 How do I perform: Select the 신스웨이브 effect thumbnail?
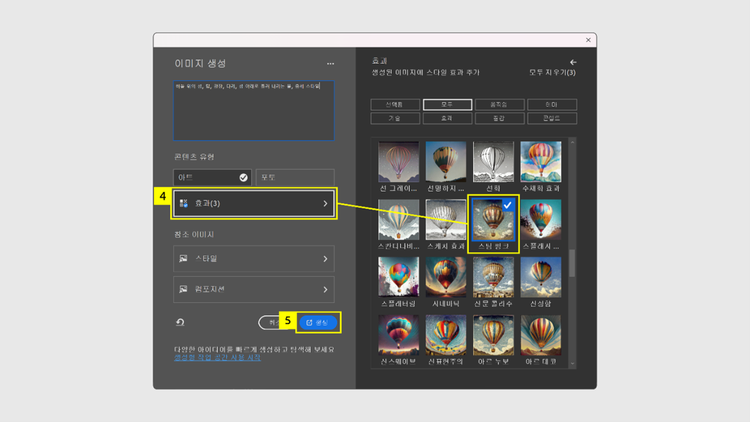point(398,335)
